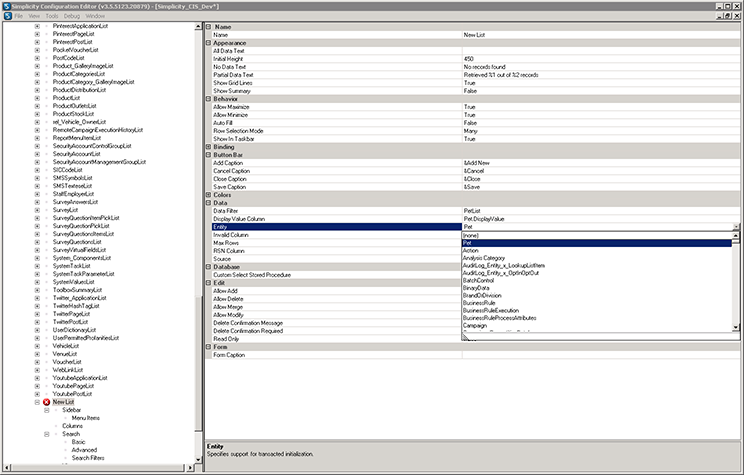
Task: Choose Analysis Category in the Entity dropdown
Action: [597, 258]
